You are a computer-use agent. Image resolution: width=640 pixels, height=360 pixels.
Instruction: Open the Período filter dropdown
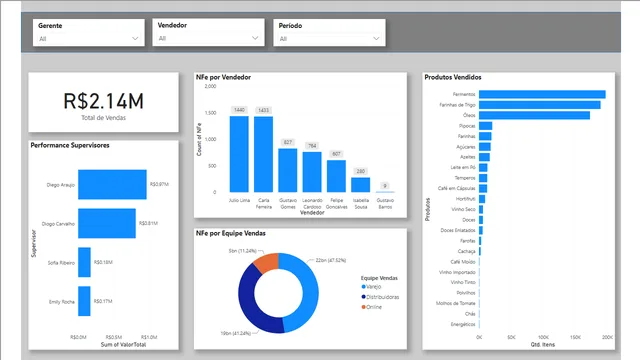(329, 39)
